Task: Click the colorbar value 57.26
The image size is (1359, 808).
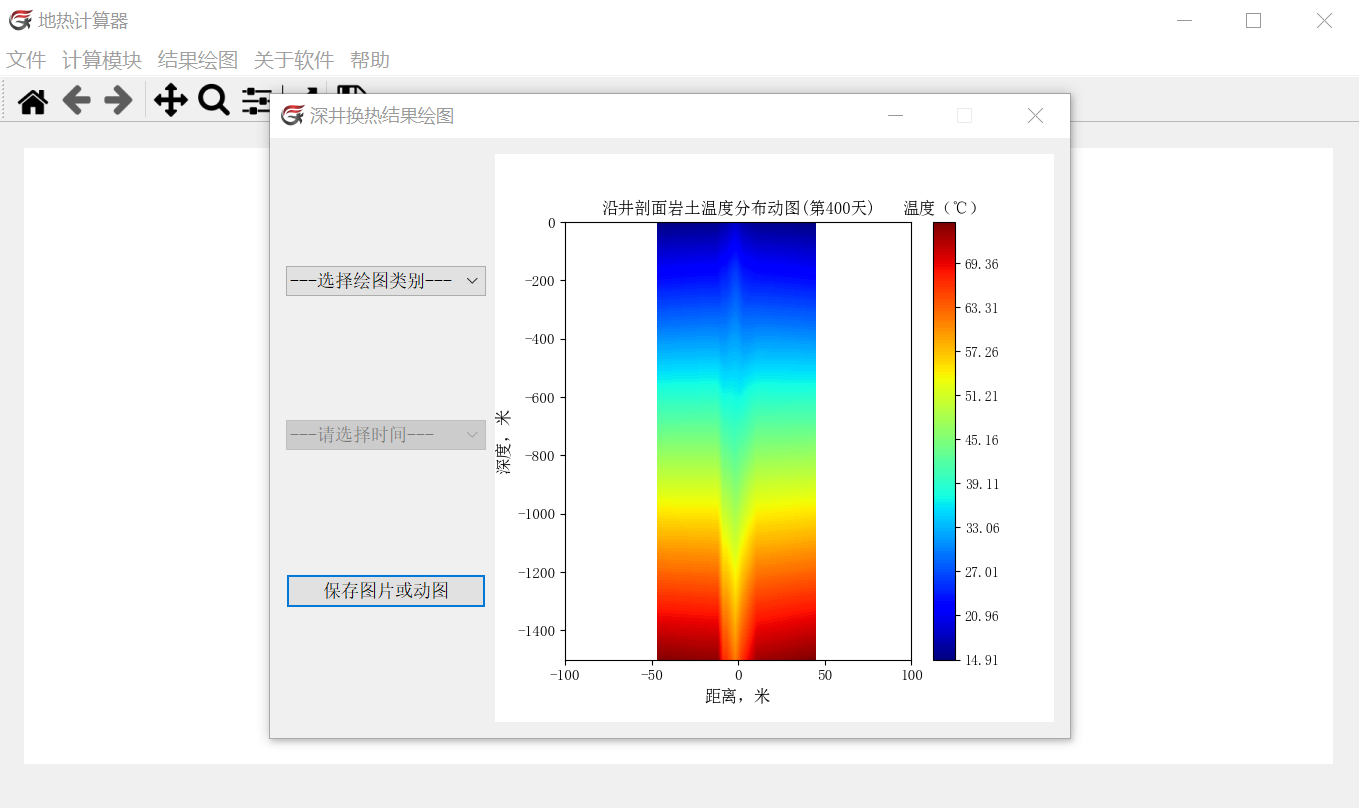Action: pos(982,352)
